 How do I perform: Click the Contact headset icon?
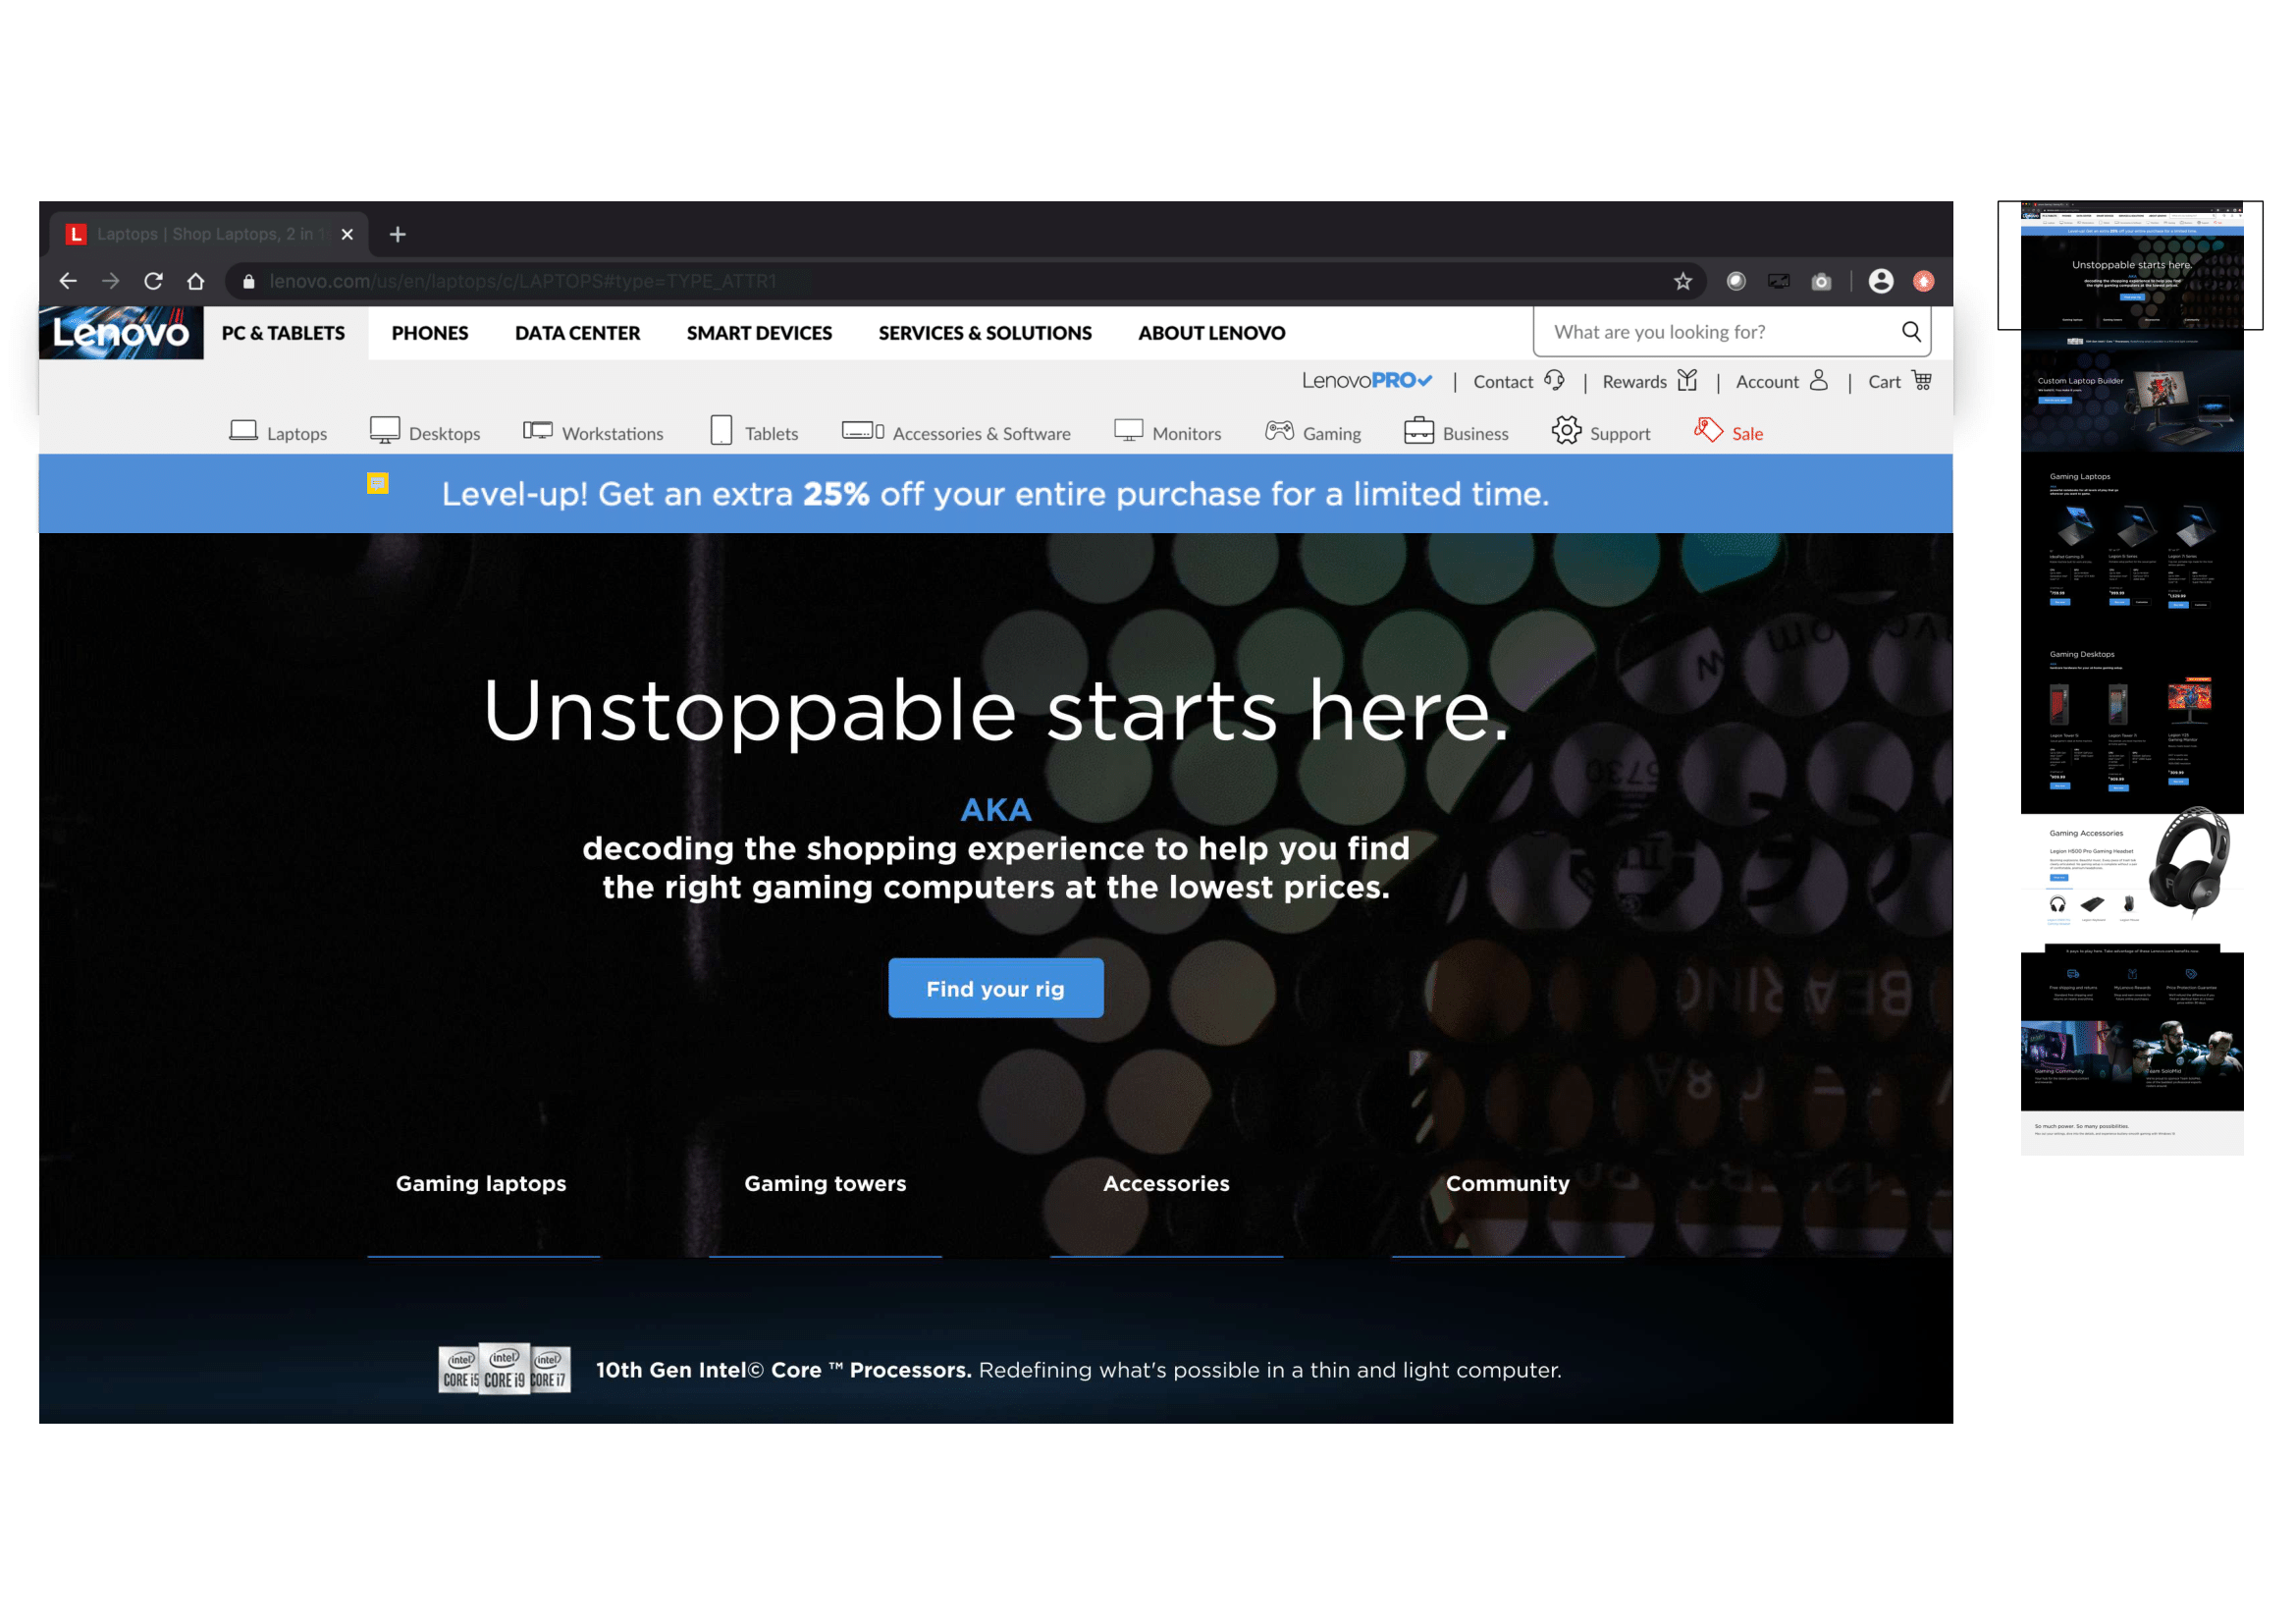click(x=1554, y=381)
